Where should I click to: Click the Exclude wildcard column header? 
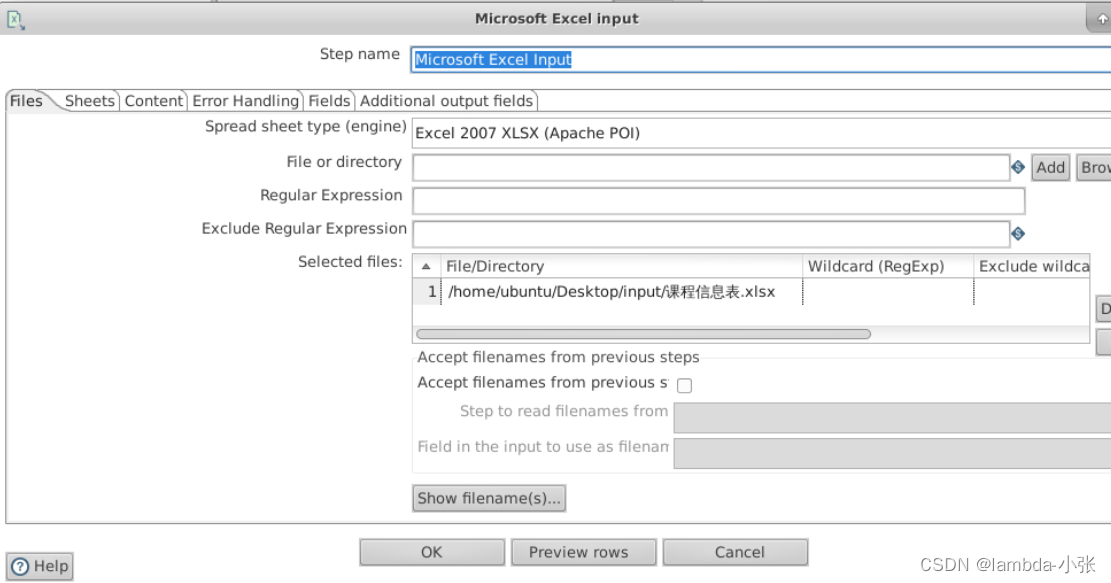[1032, 266]
